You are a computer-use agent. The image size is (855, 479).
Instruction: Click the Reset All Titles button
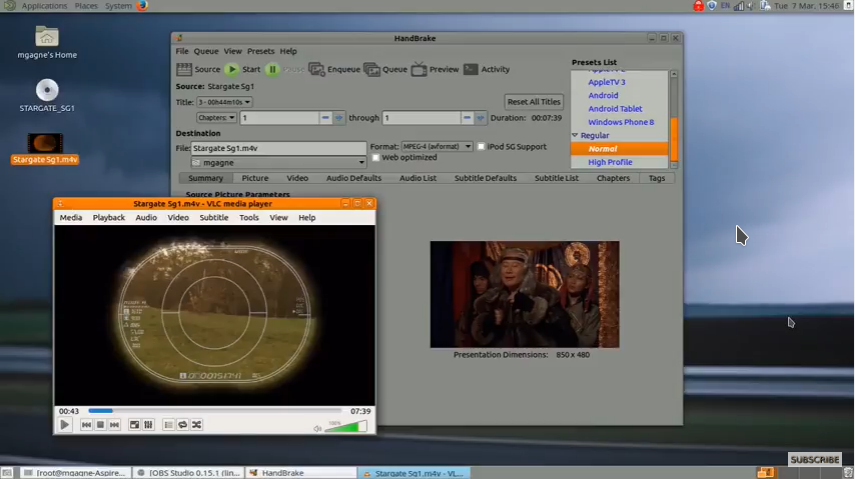point(534,102)
